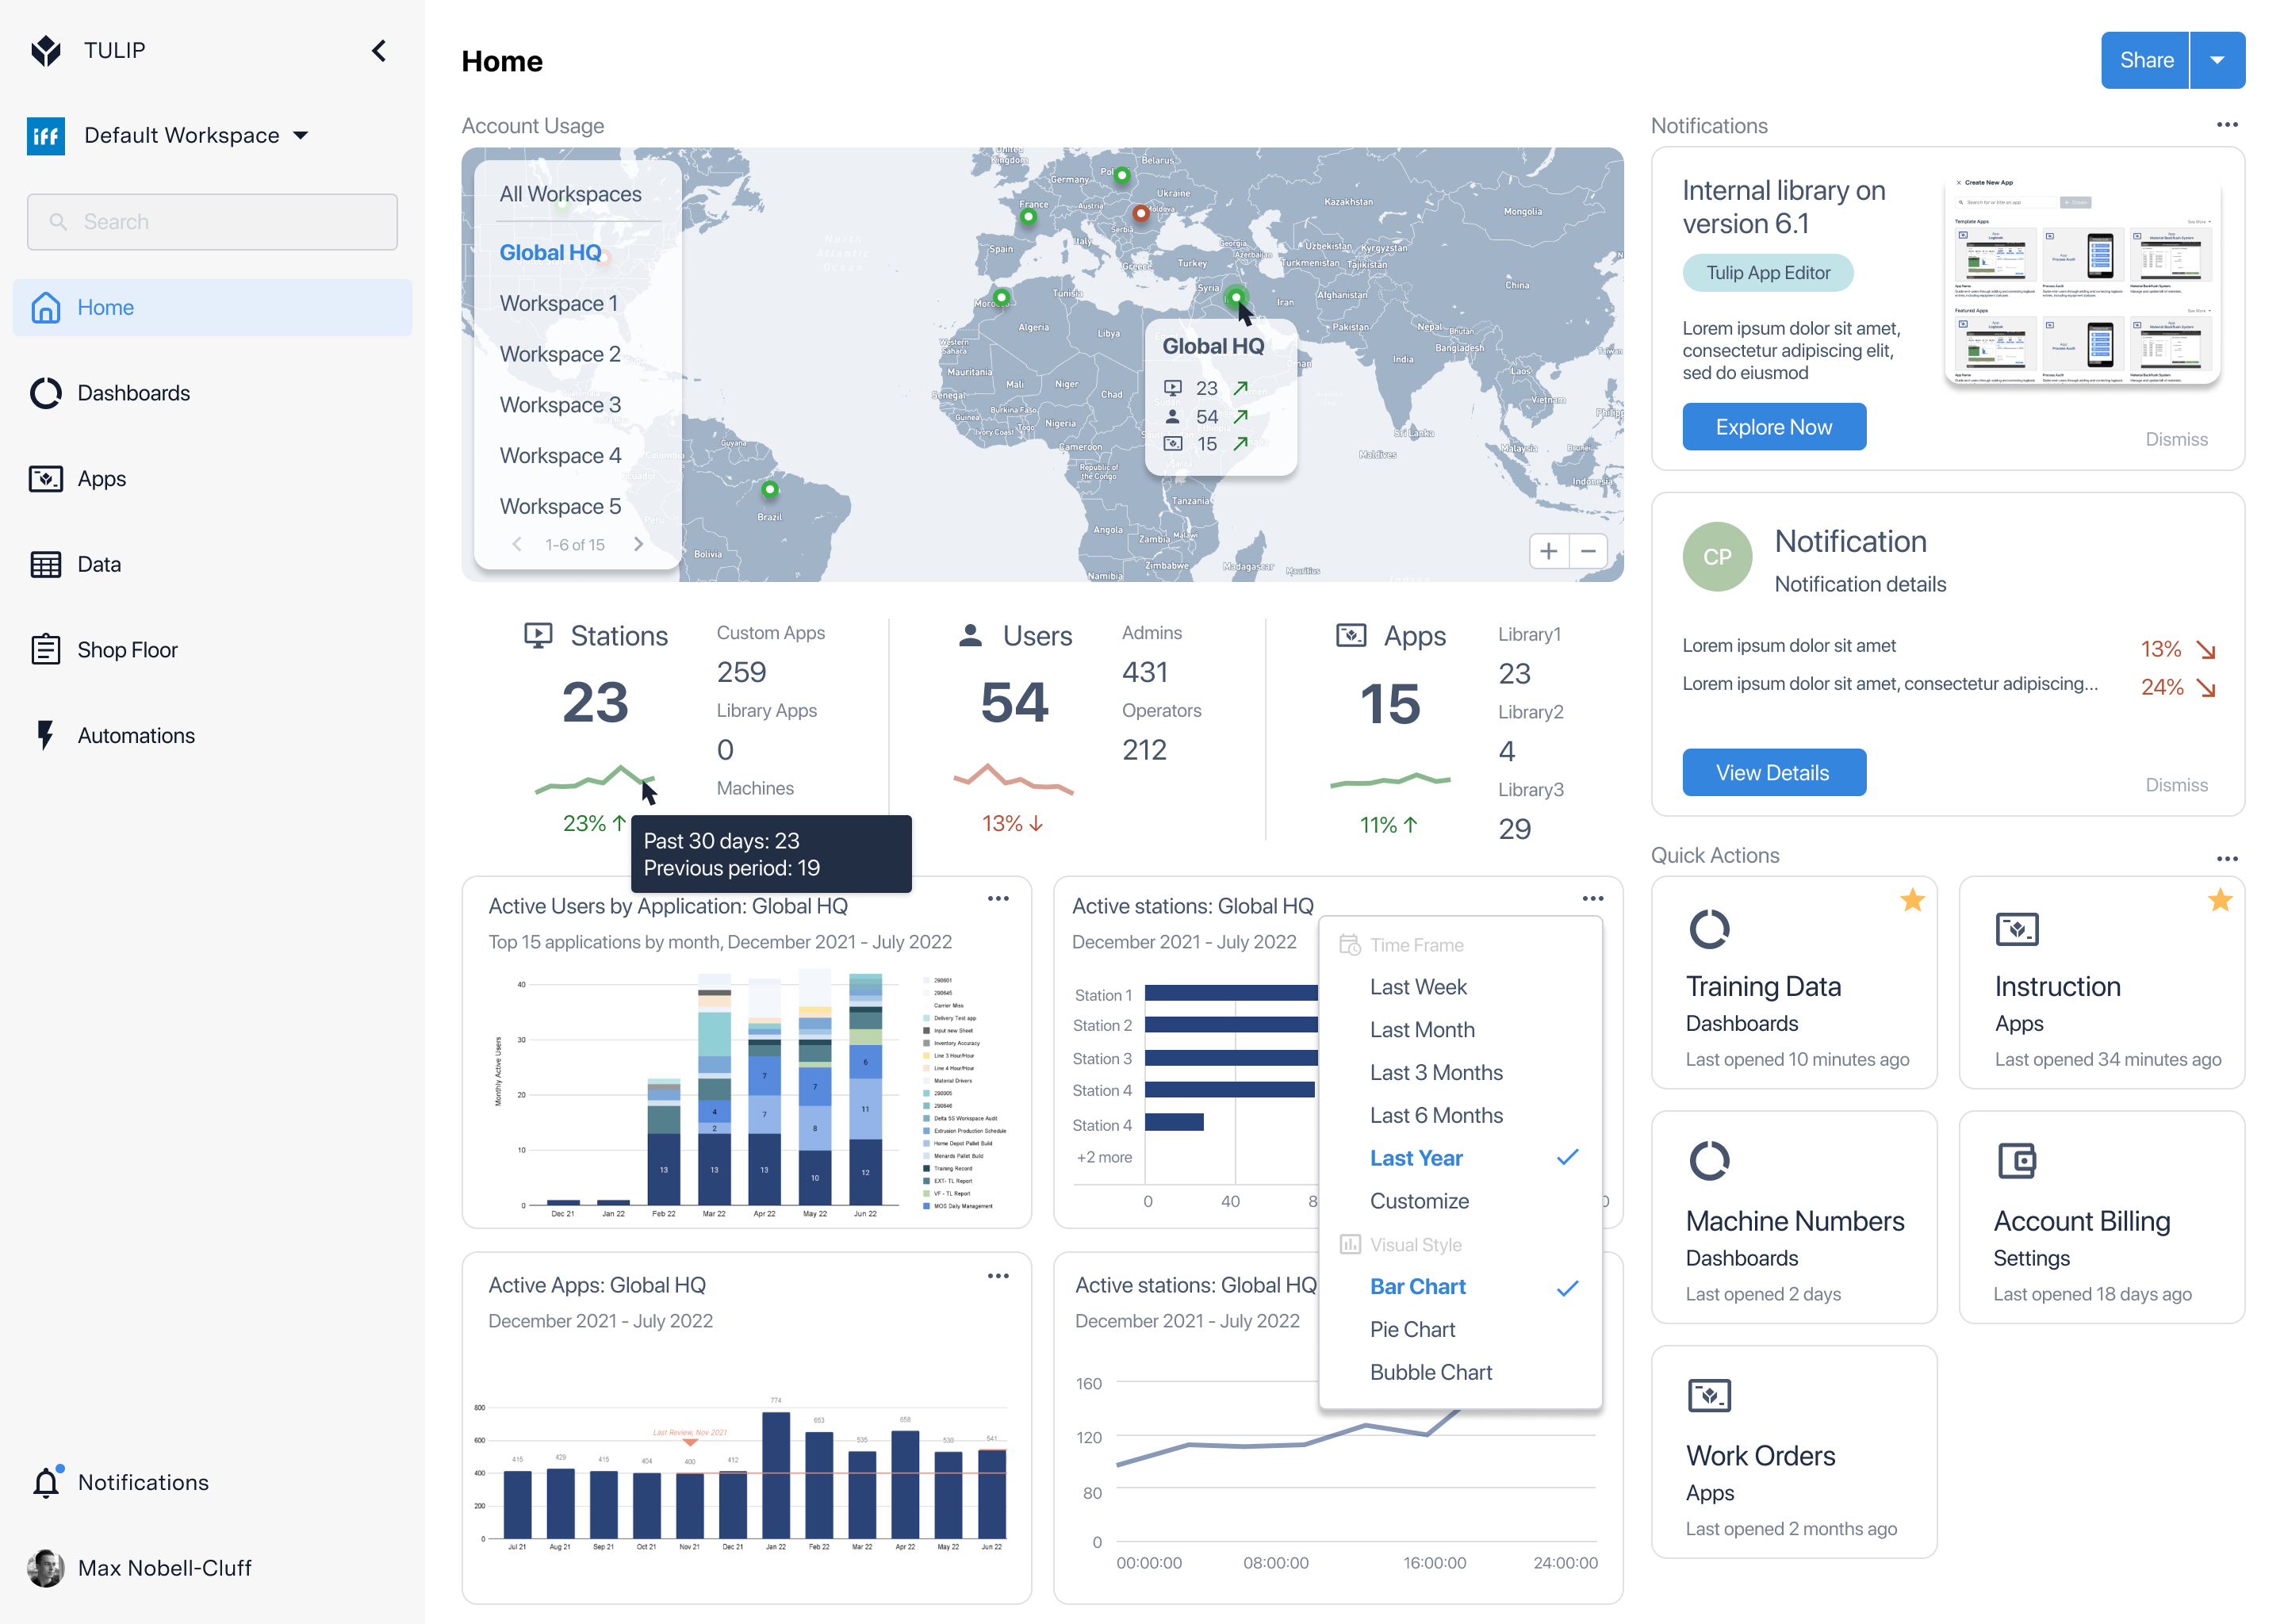Toggle favorite star on Training Data card
This screenshot has width=2284, height=1624.
[x=1912, y=900]
